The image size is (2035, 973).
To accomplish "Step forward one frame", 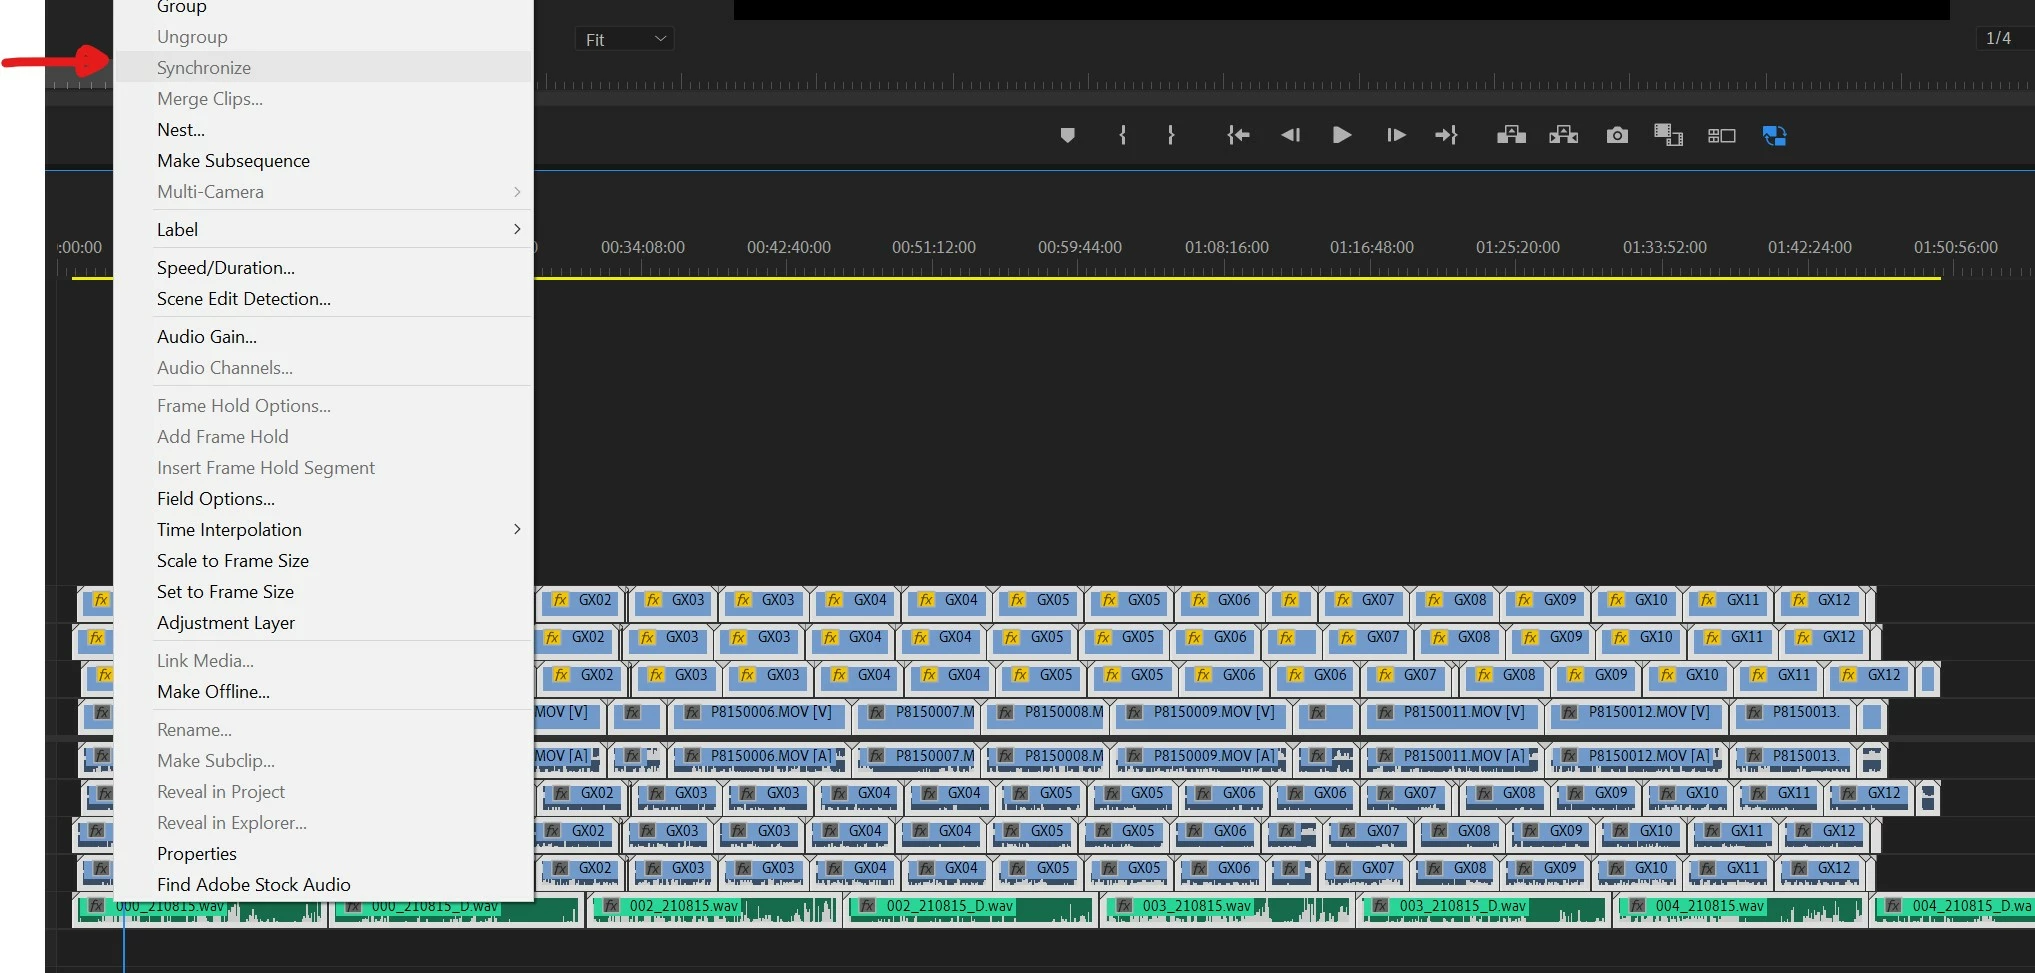I will tap(1396, 135).
